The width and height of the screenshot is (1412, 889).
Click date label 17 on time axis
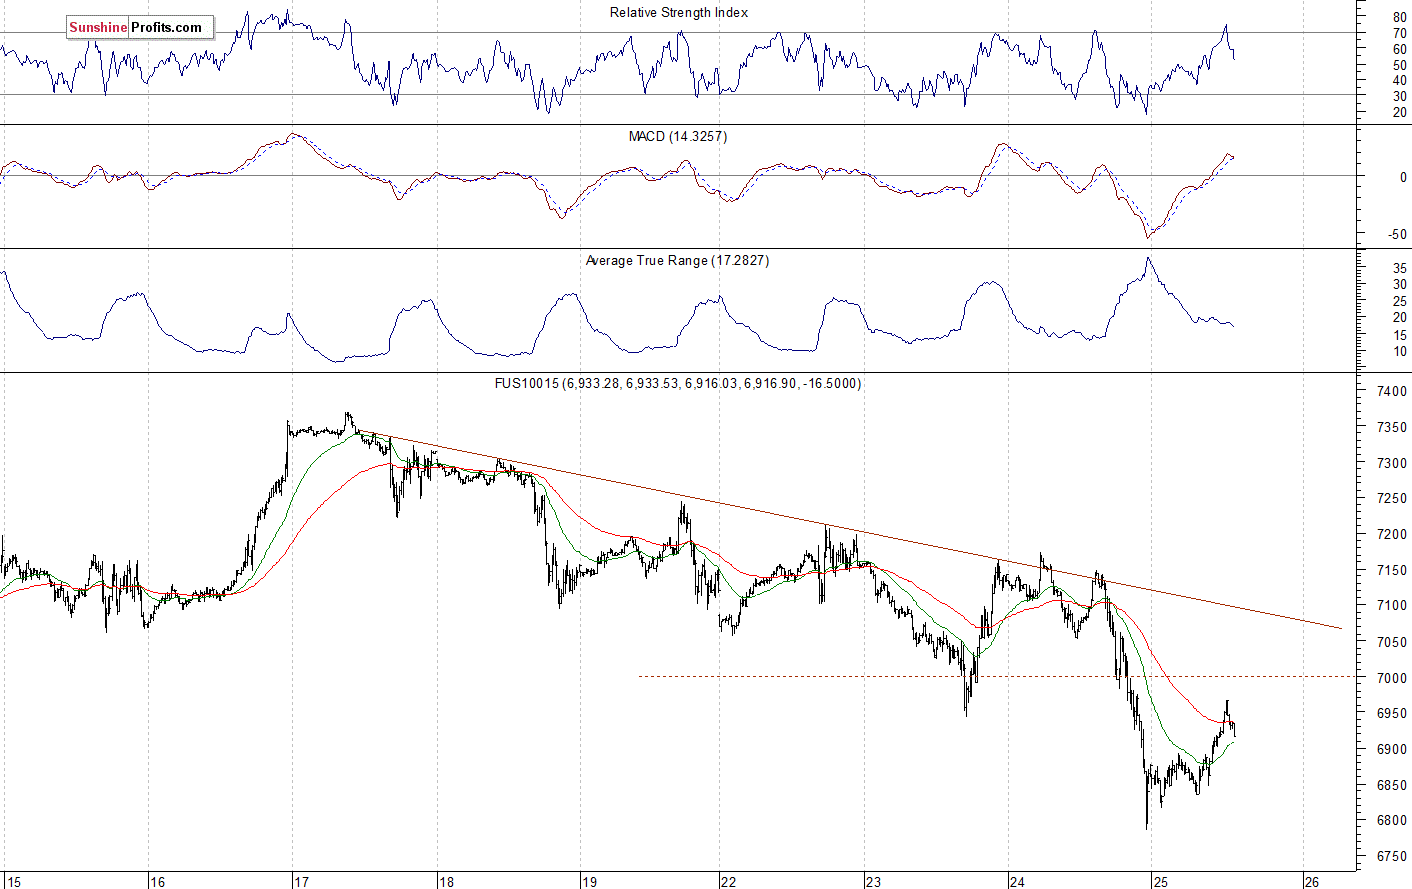(x=301, y=882)
